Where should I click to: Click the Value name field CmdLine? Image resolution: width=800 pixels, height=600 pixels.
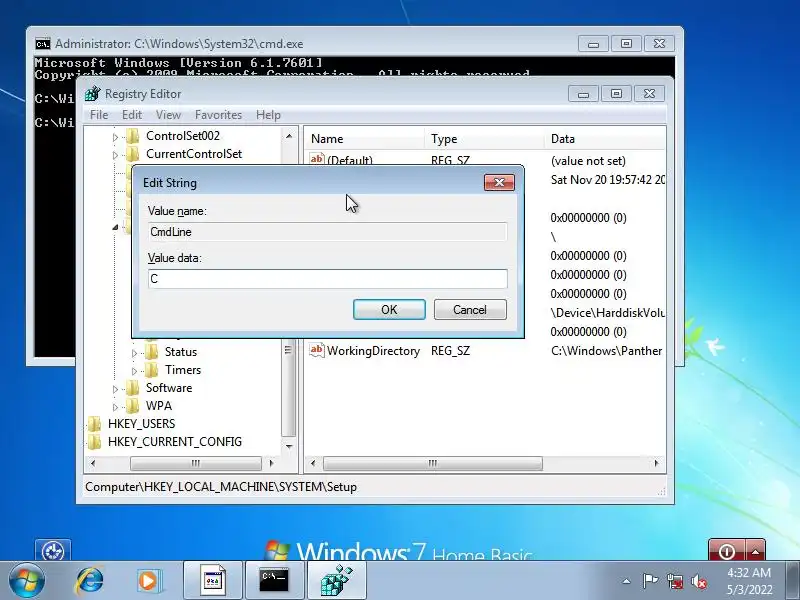[328, 232]
